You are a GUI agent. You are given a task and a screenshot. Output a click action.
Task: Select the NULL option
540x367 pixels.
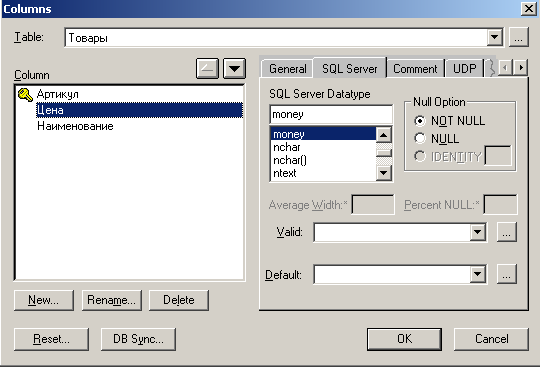419,138
